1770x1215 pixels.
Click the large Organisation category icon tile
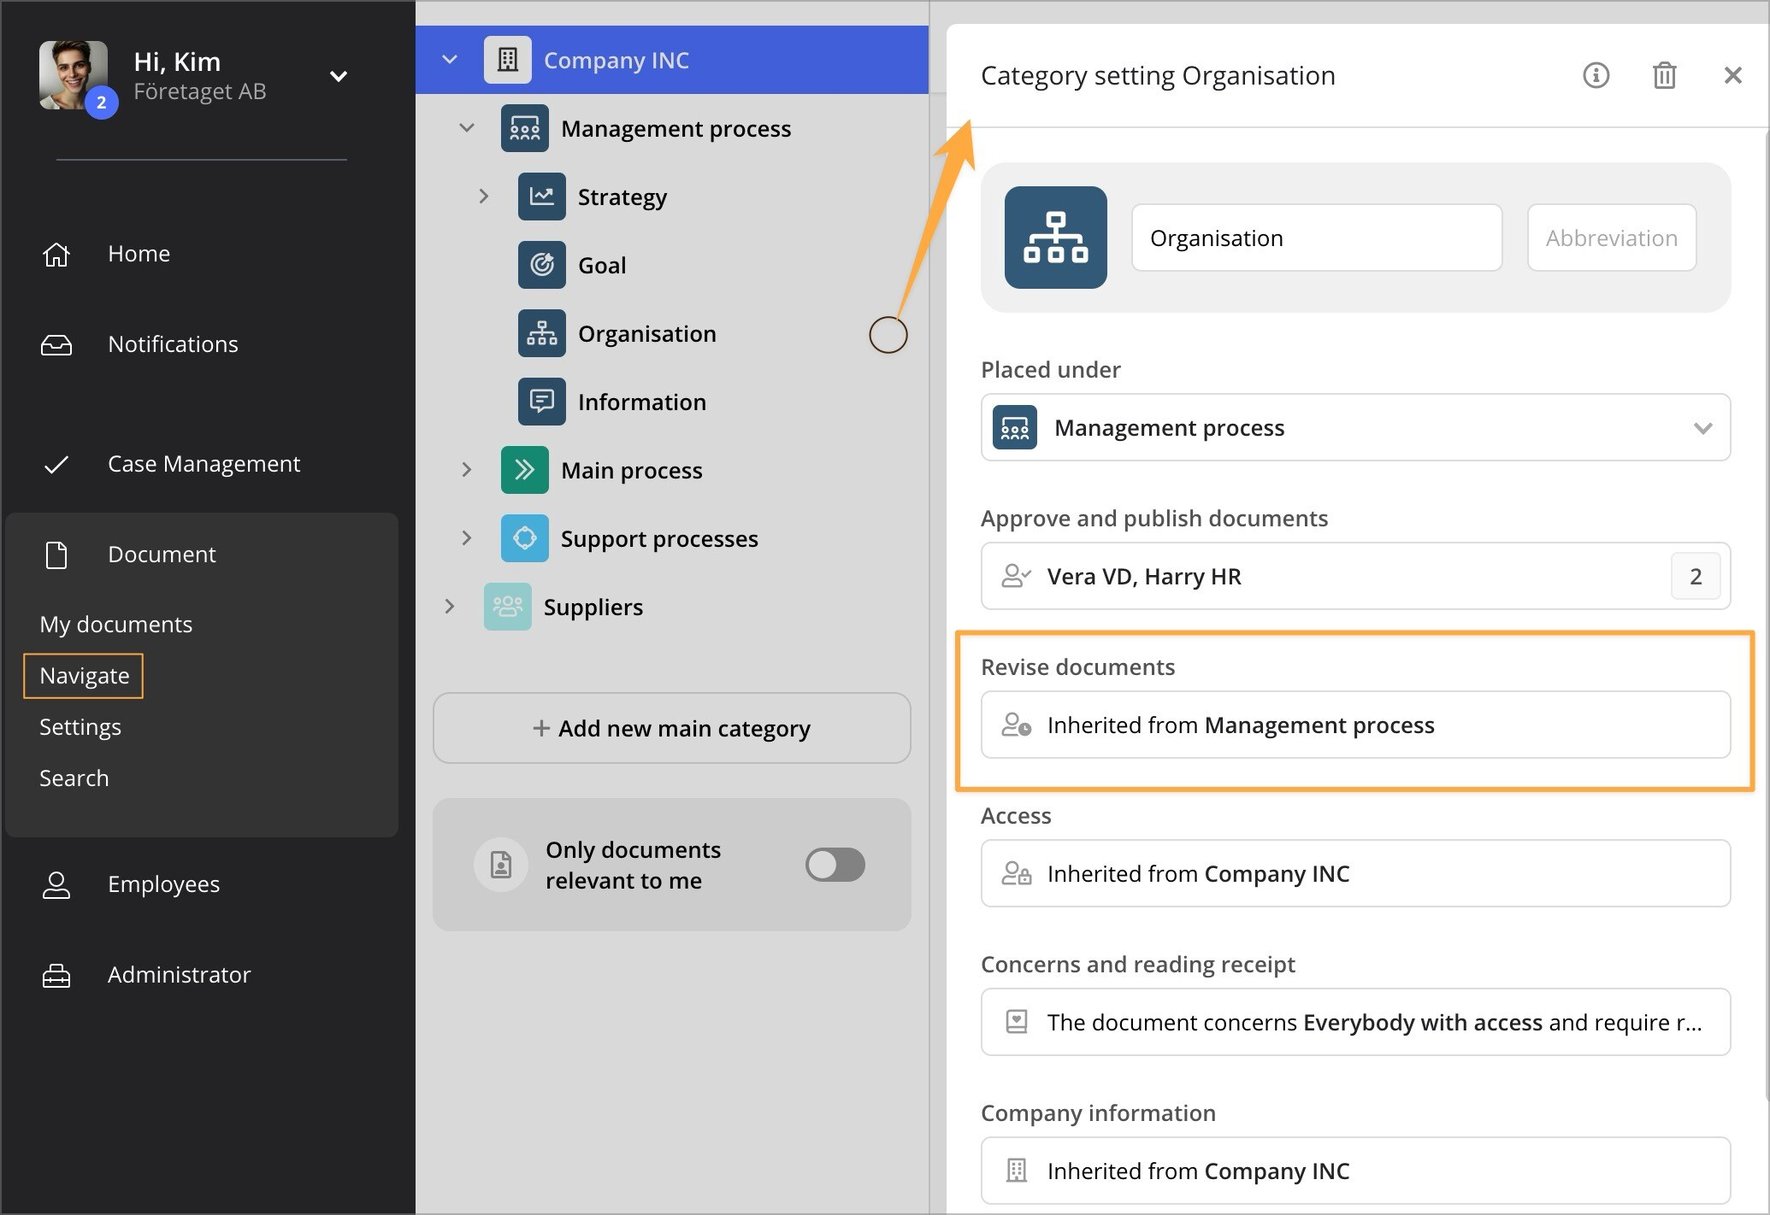point(1055,237)
